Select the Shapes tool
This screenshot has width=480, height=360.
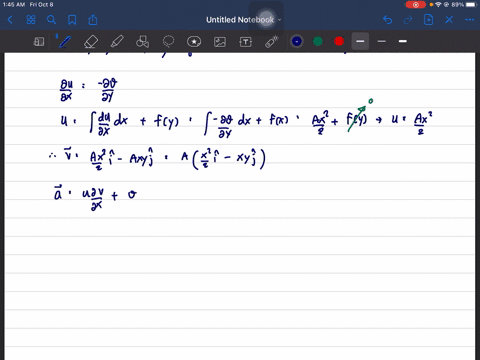(142, 42)
